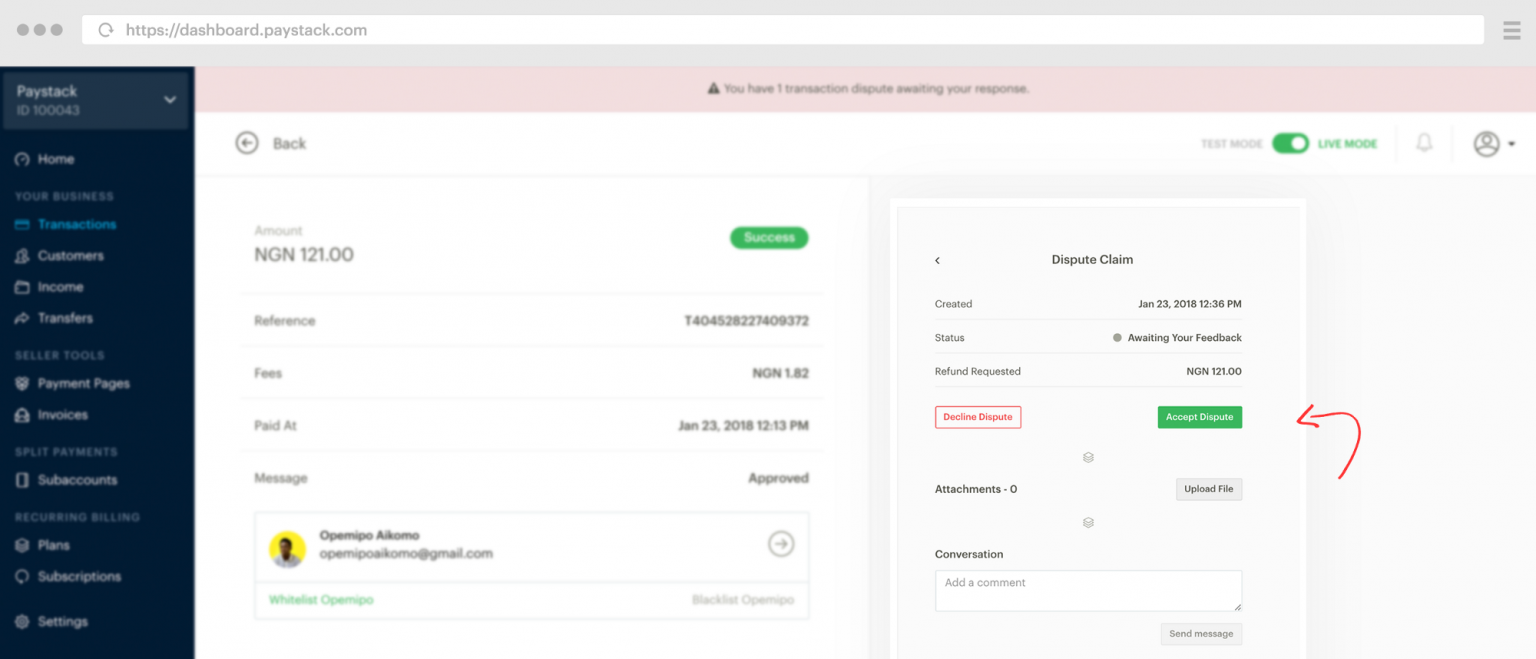Viewport: 1536px width, 659px height.
Task: Open the notification bell
Action: coord(1424,143)
